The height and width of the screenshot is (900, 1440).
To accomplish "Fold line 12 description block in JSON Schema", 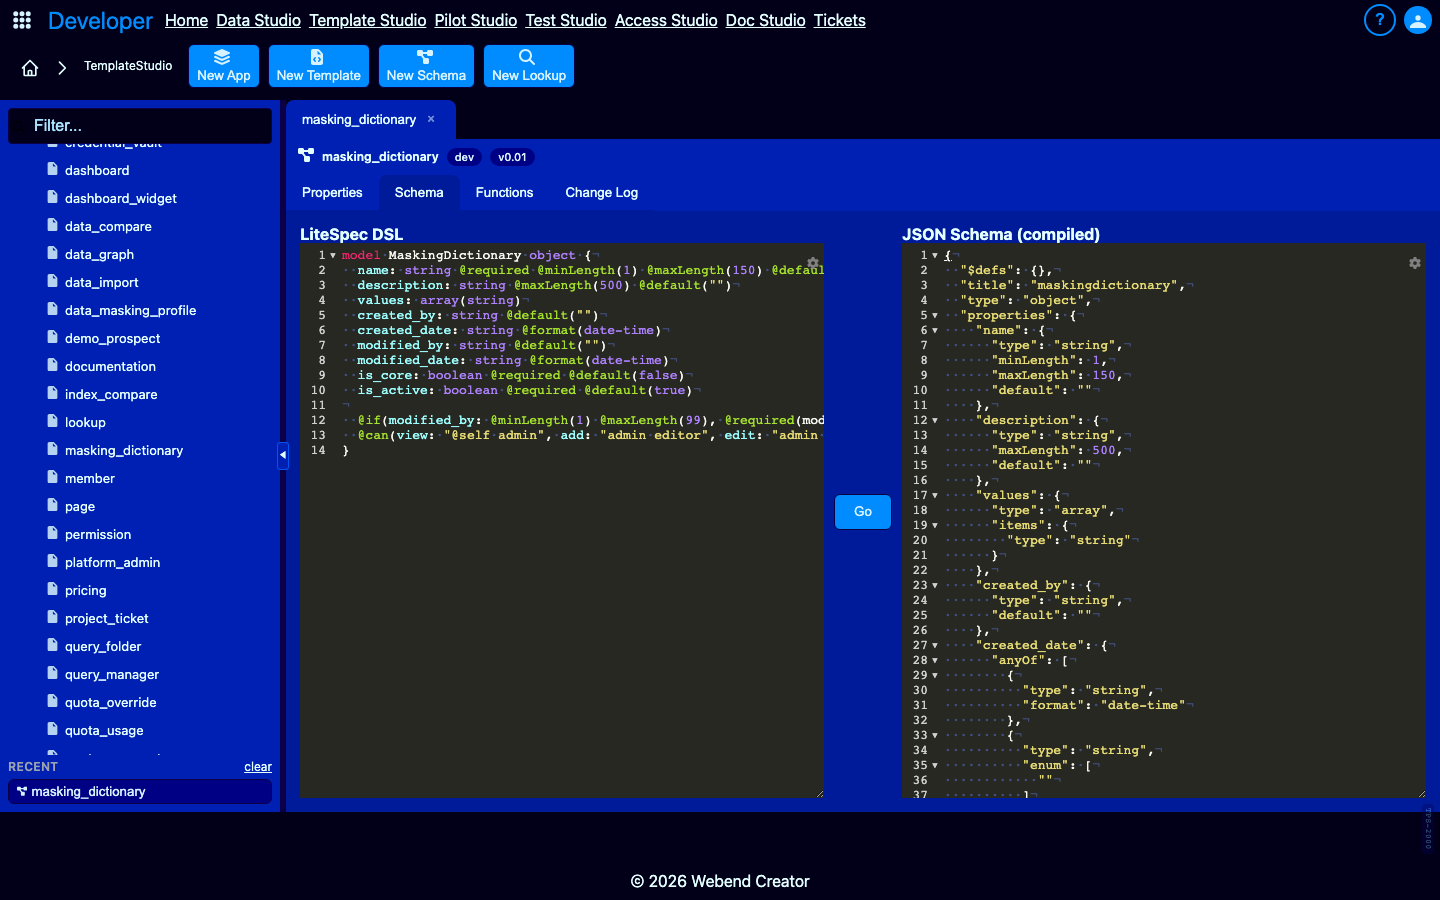I will (935, 421).
